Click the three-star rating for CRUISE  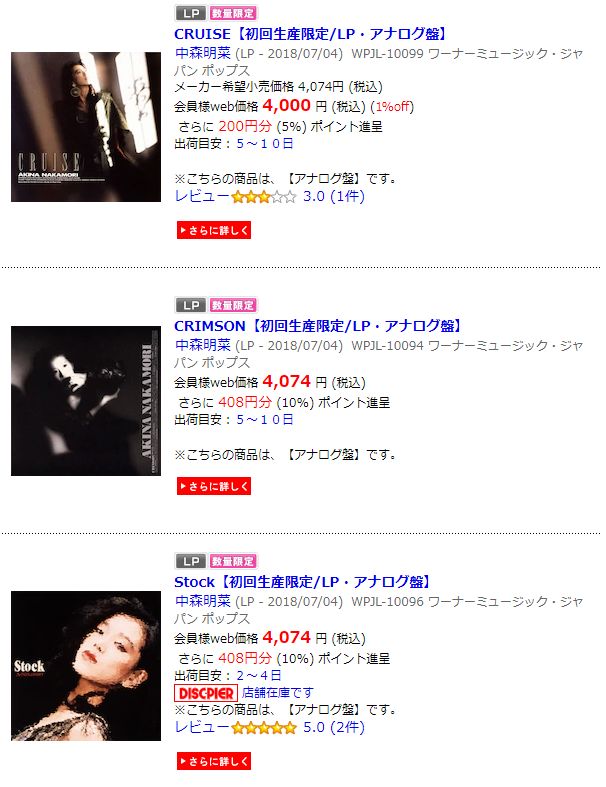point(264,197)
